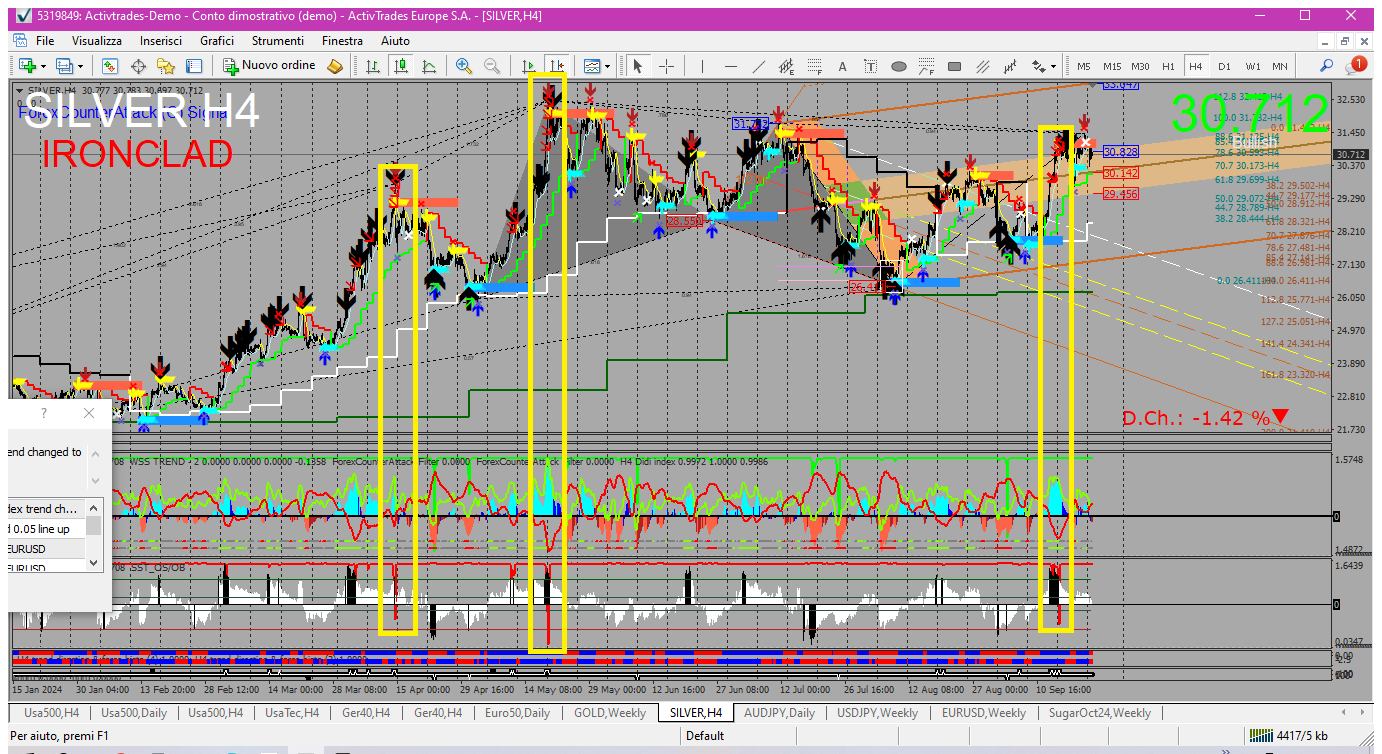Click the alert message scroll-down chevron
This screenshot has height=754, width=1382.
tap(97, 480)
